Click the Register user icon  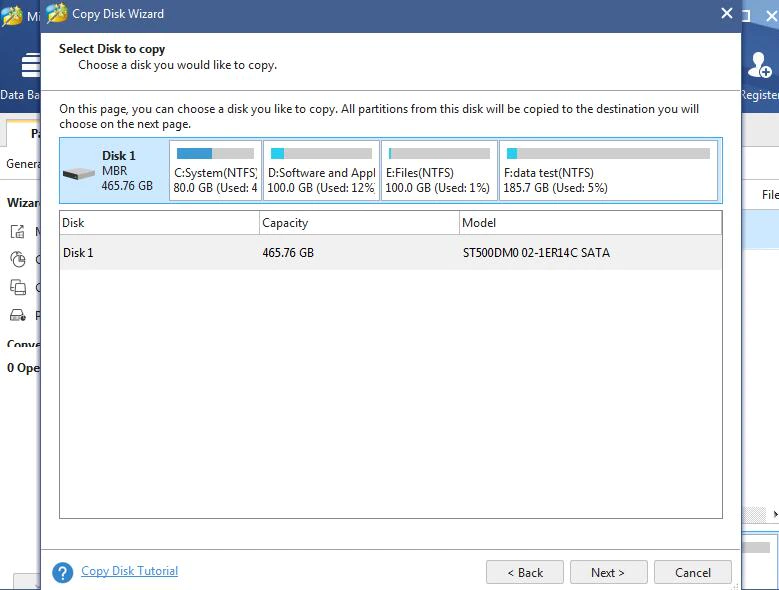[x=759, y=66]
